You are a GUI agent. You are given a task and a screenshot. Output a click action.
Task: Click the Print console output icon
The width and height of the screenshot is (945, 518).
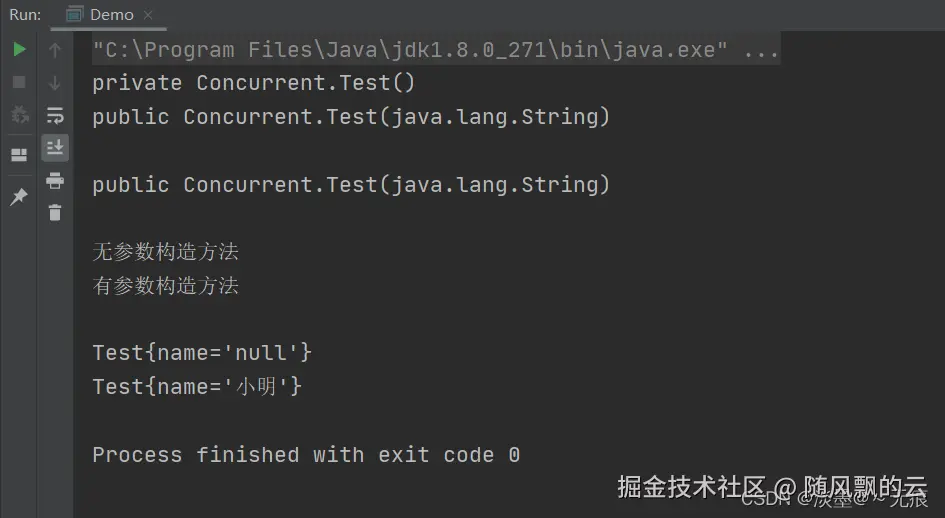[x=55, y=180]
